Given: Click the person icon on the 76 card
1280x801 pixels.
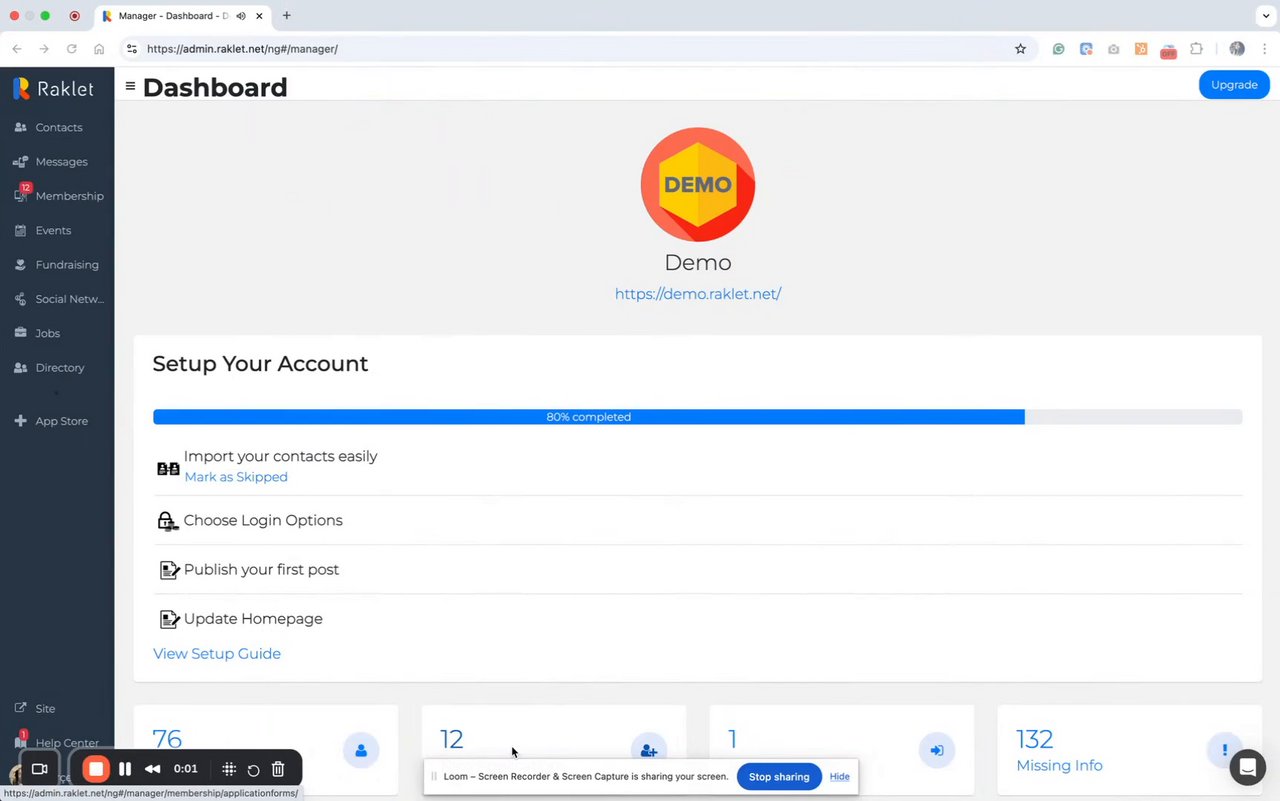Looking at the screenshot, I should pyautogui.click(x=361, y=750).
